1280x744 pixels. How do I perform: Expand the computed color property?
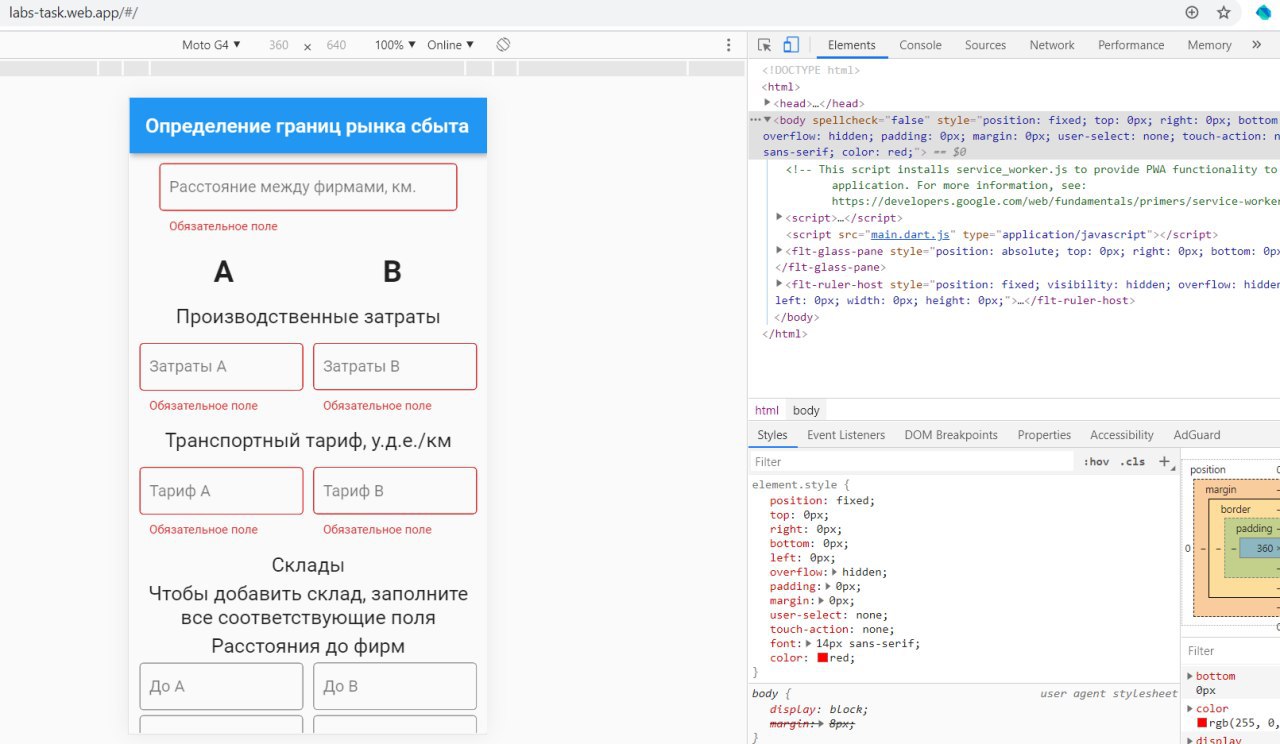click(x=1189, y=709)
